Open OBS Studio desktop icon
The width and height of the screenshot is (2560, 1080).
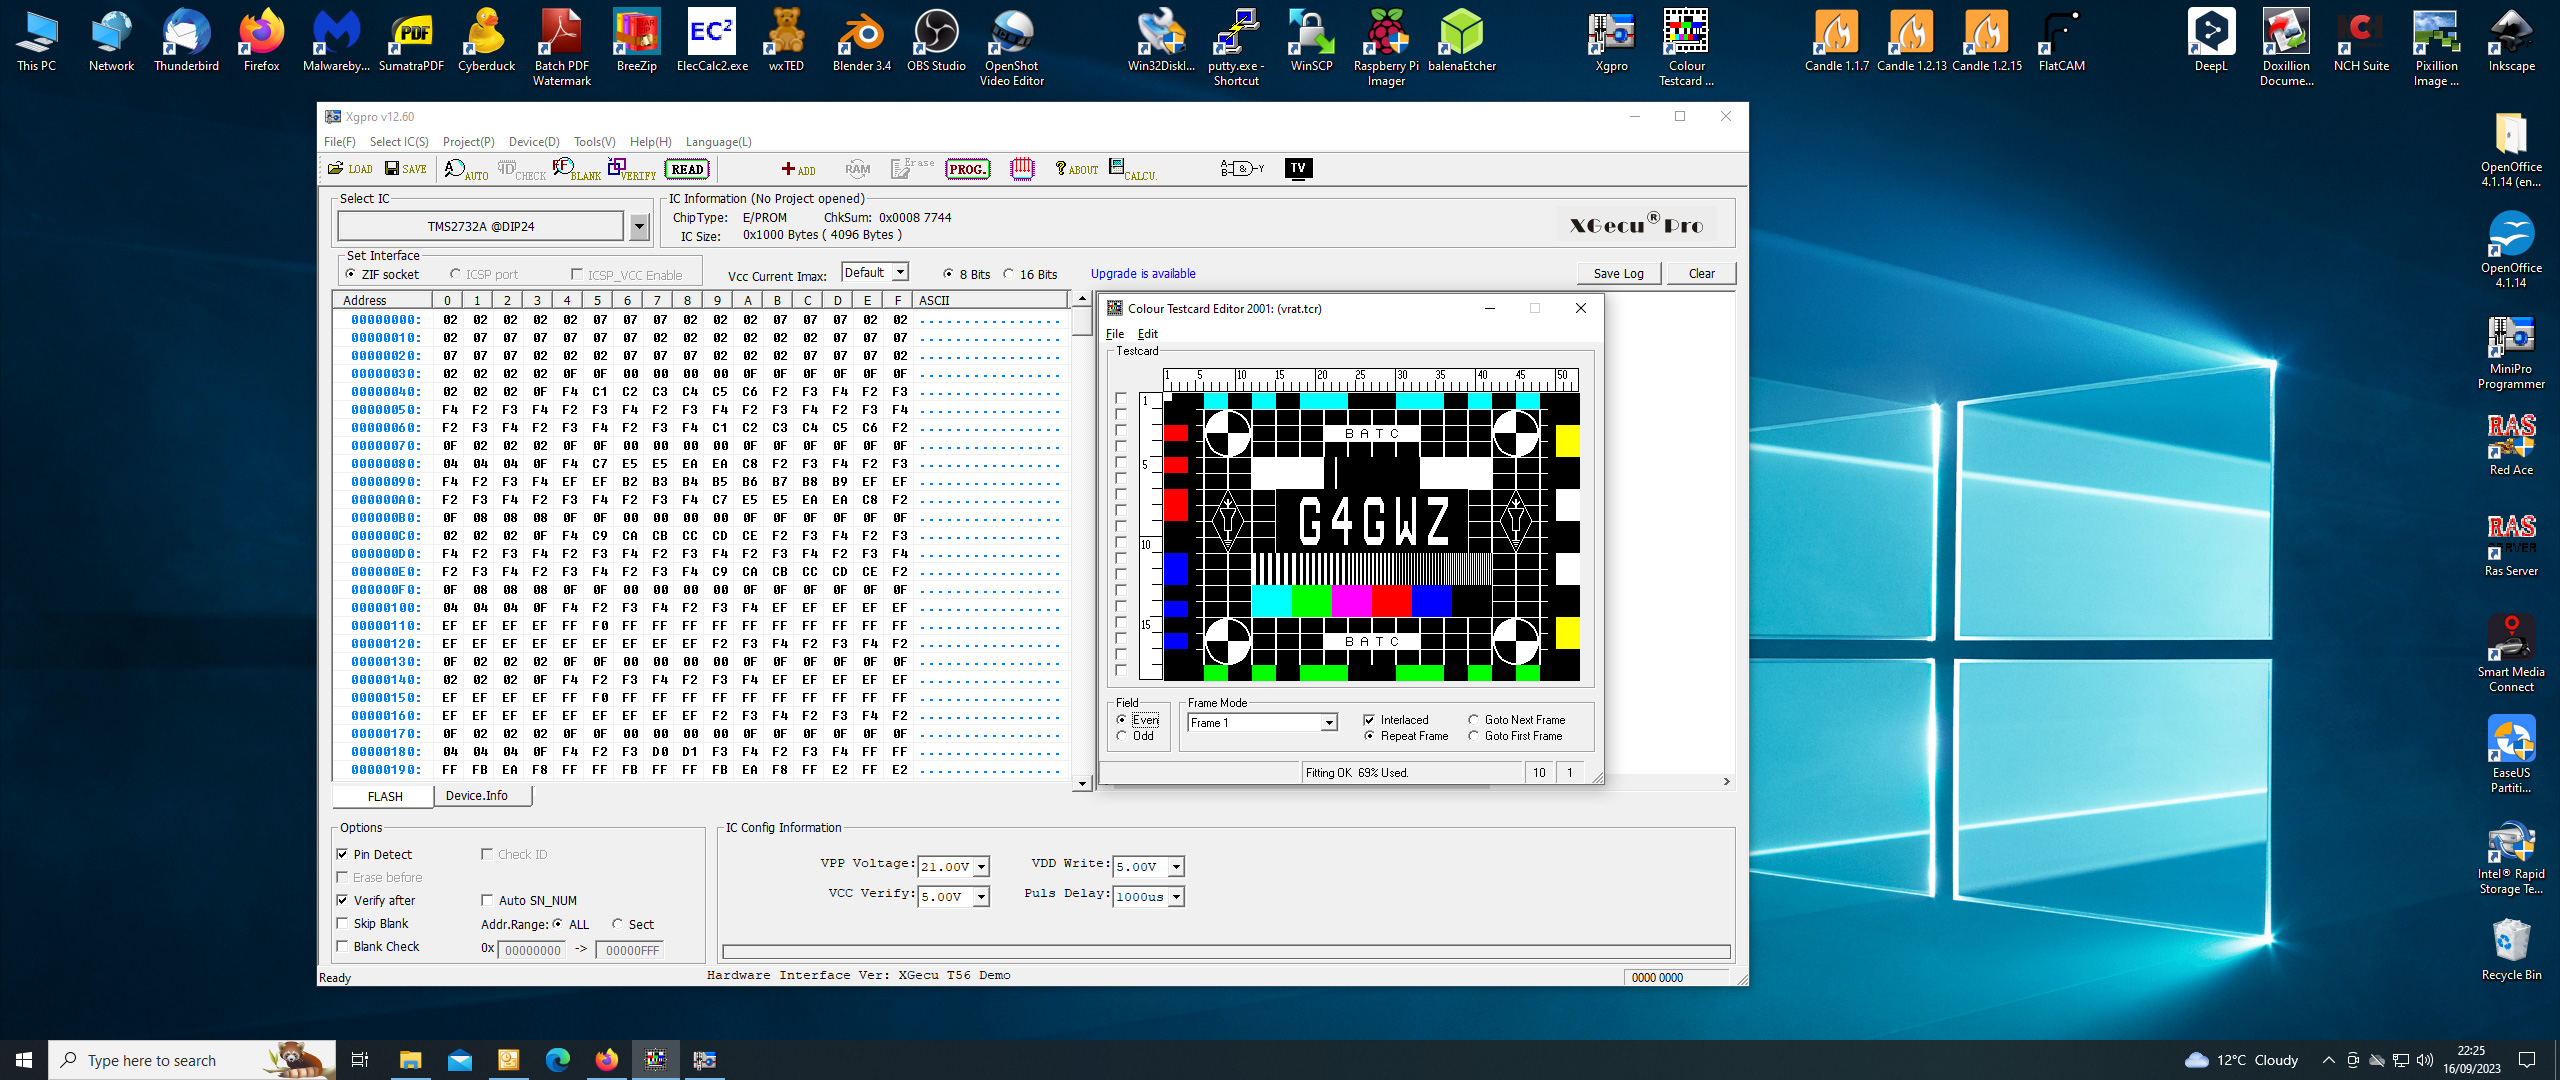pyautogui.click(x=936, y=42)
